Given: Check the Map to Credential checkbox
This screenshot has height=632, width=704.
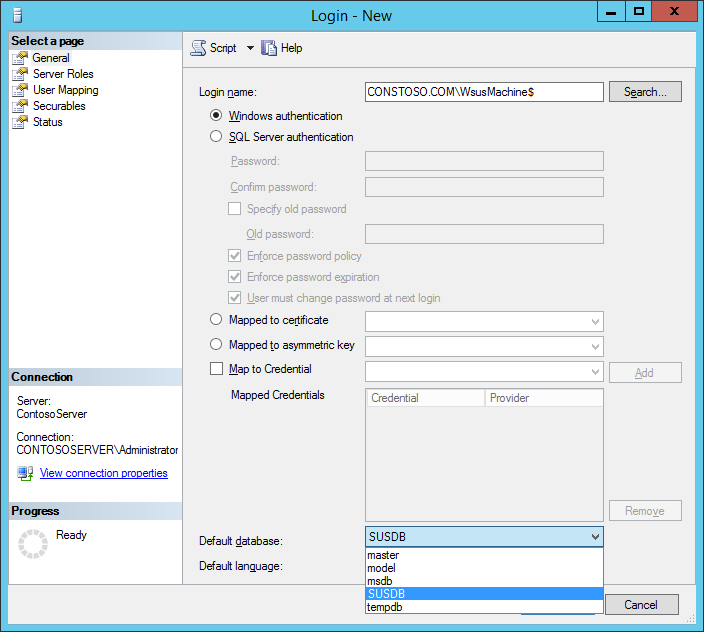Looking at the screenshot, I should point(216,369).
